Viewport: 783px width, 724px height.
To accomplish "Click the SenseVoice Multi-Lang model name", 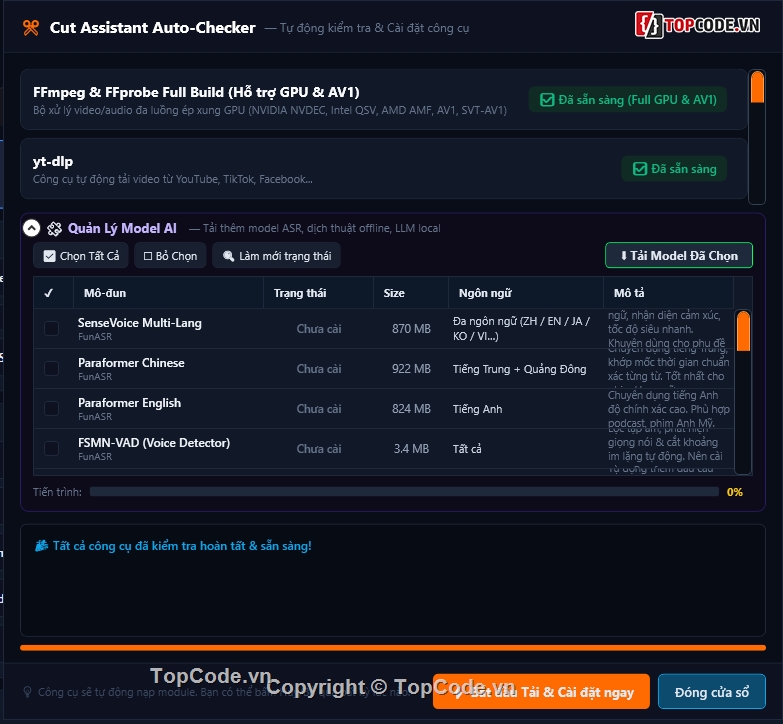I will click(140, 323).
